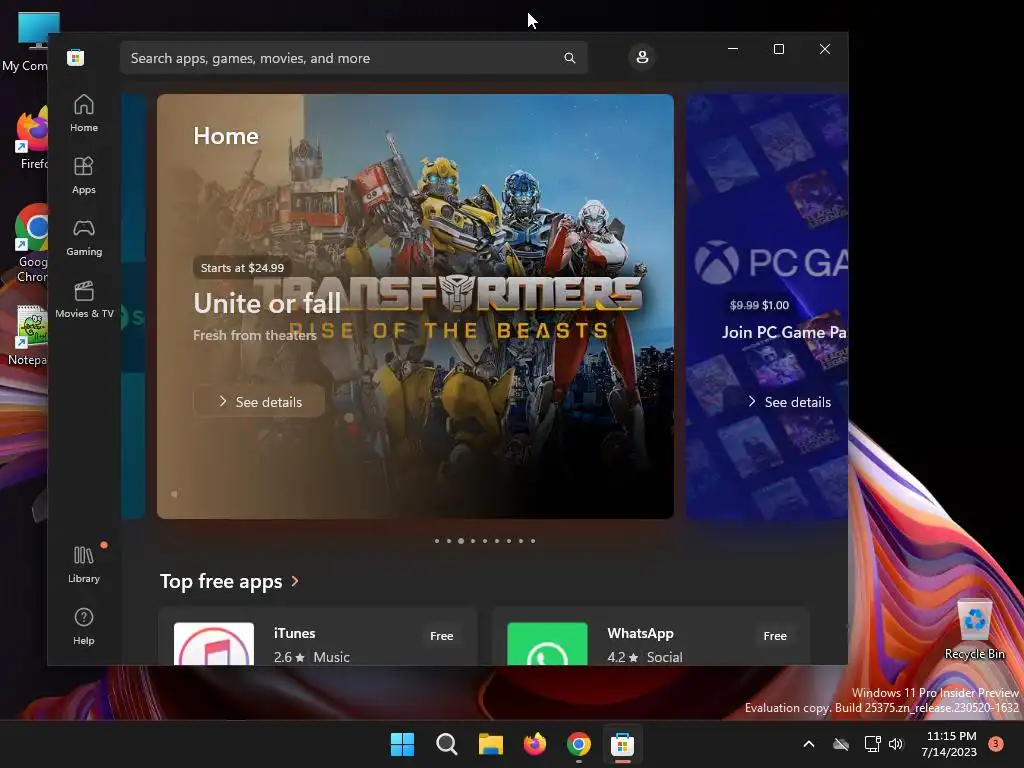Select the WhatsApp app title

click(640, 633)
